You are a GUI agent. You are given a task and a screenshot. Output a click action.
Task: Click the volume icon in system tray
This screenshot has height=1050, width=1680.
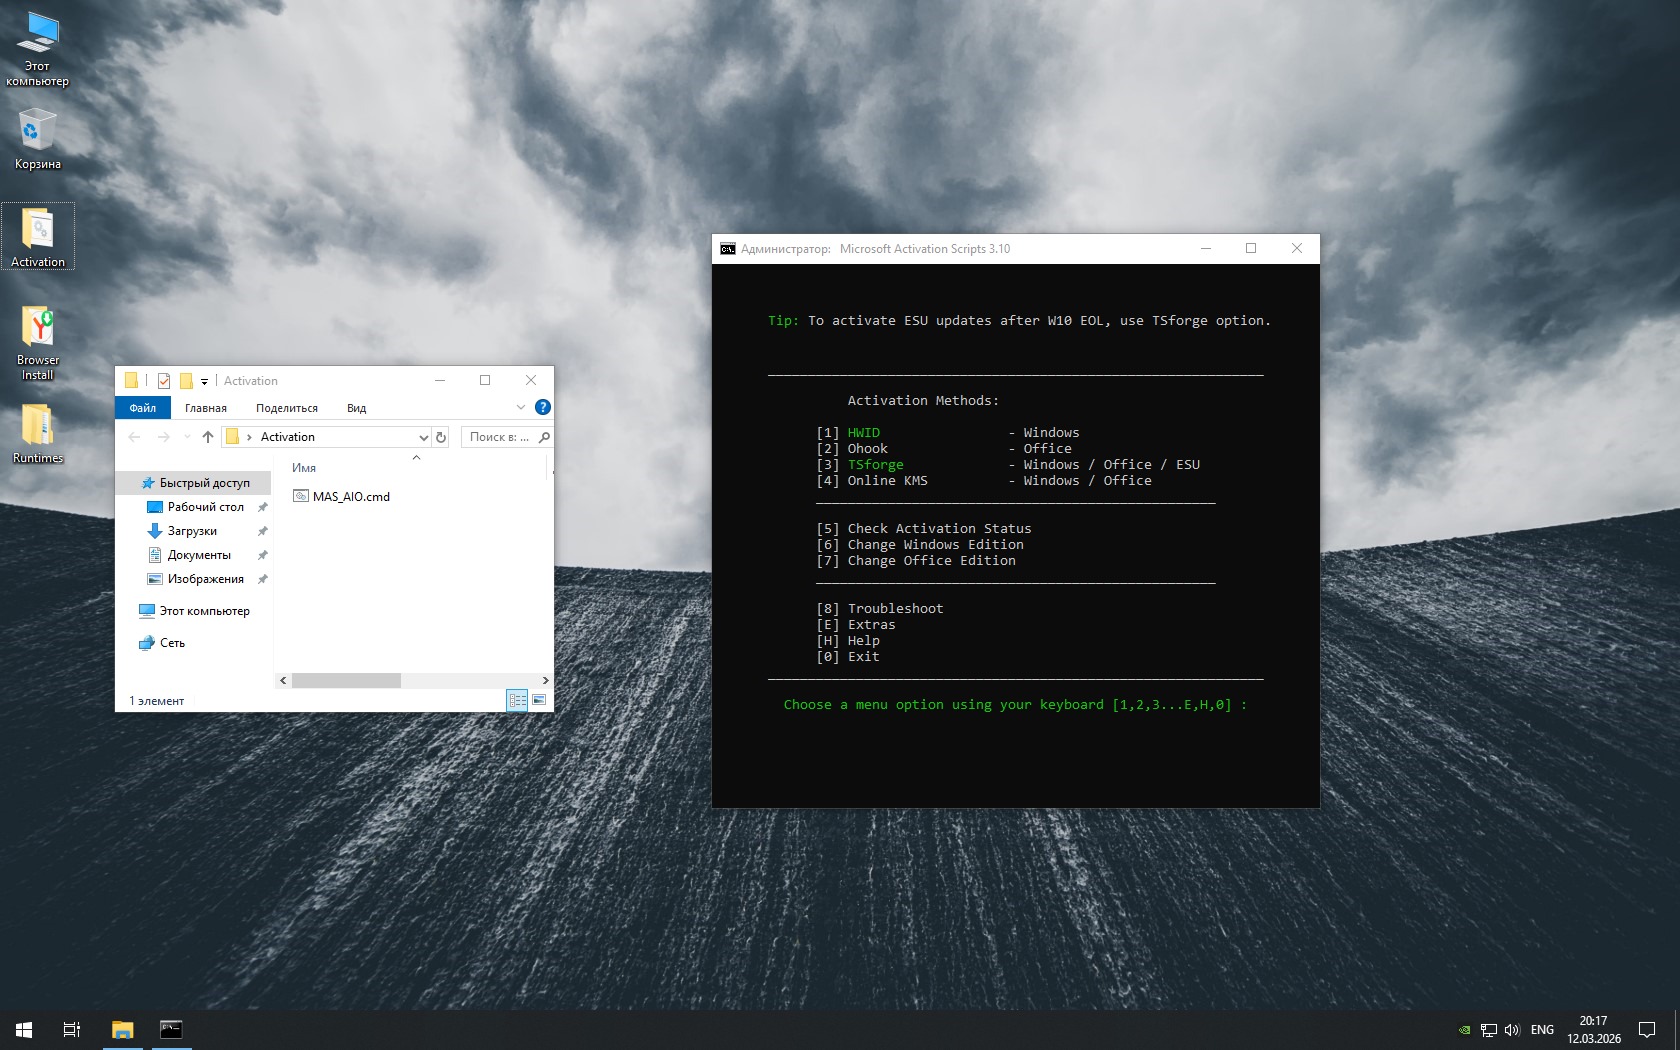1511,1029
